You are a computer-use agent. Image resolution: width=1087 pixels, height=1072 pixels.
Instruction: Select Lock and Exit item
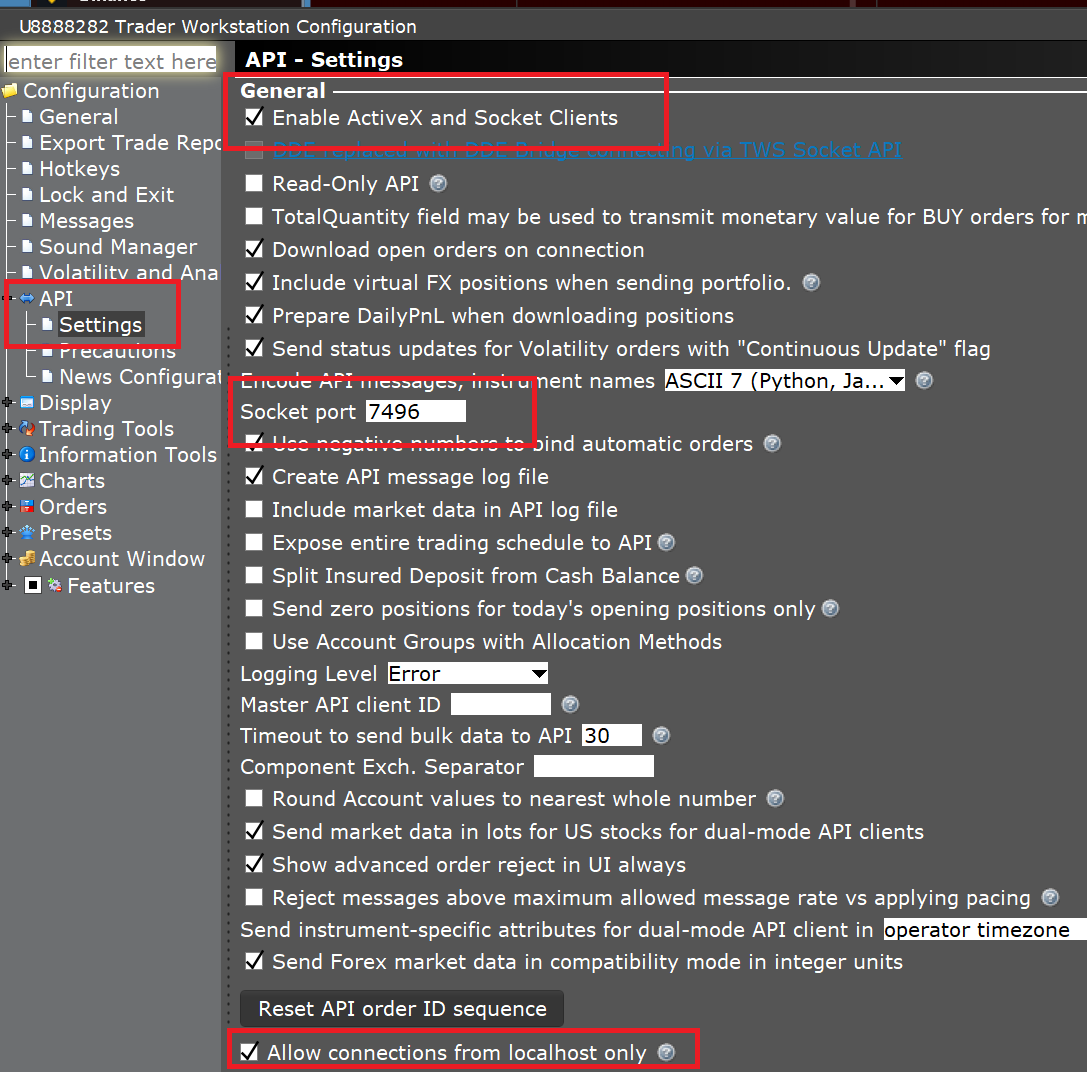tap(106, 194)
